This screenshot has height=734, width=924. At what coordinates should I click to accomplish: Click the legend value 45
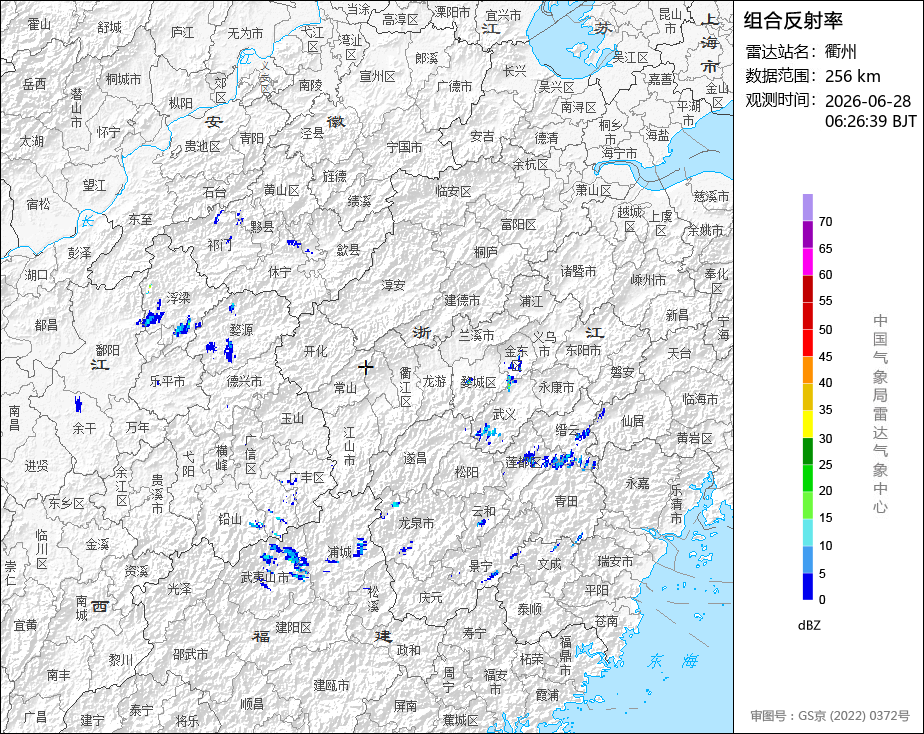[825, 356]
